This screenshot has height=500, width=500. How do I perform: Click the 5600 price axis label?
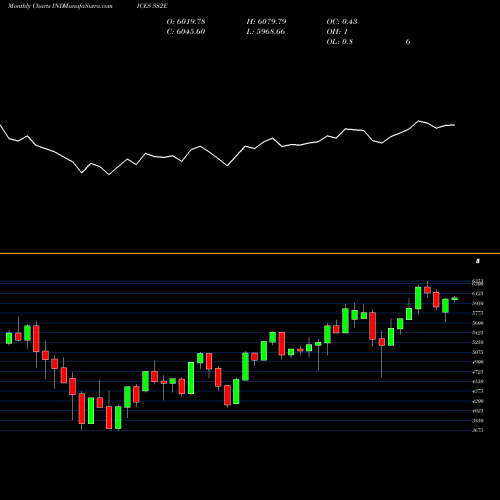[478, 323]
